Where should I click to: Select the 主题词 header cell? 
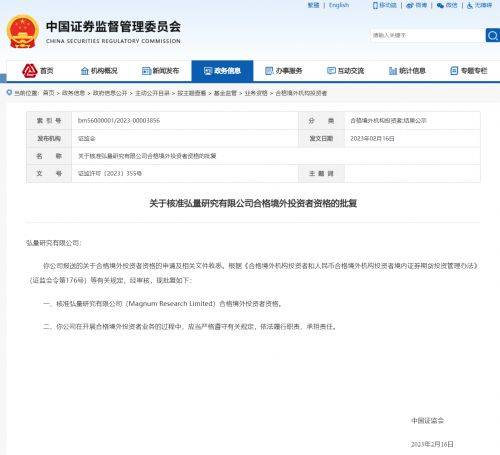(321, 173)
